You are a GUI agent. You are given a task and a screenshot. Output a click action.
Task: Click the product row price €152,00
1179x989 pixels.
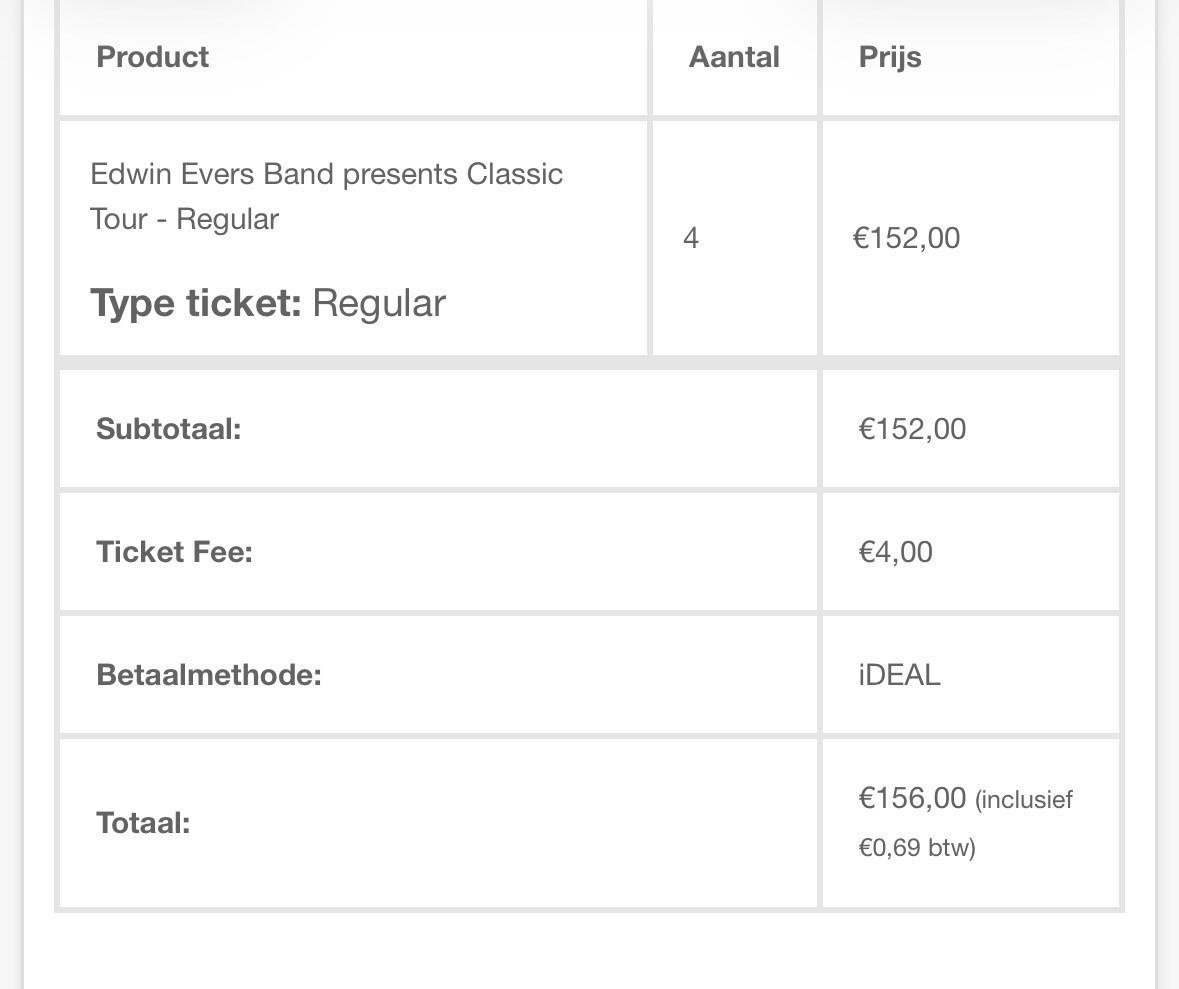906,238
